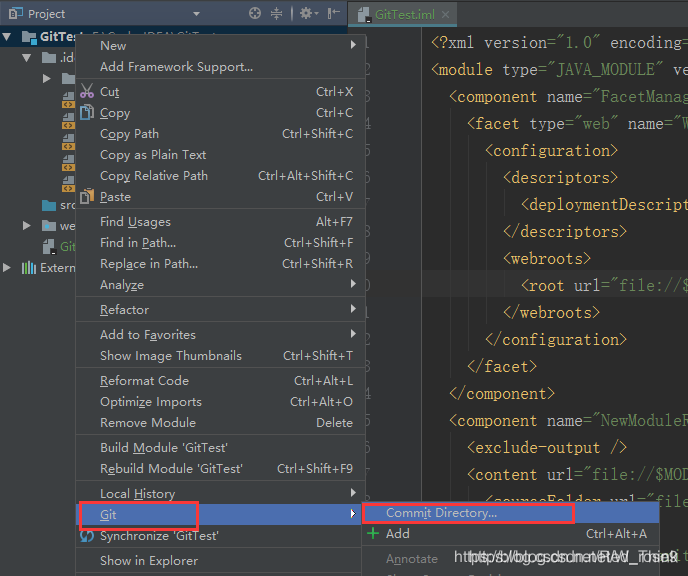Click the Synchronize refresh icon
688x576 pixels.
[x=87, y=536]
